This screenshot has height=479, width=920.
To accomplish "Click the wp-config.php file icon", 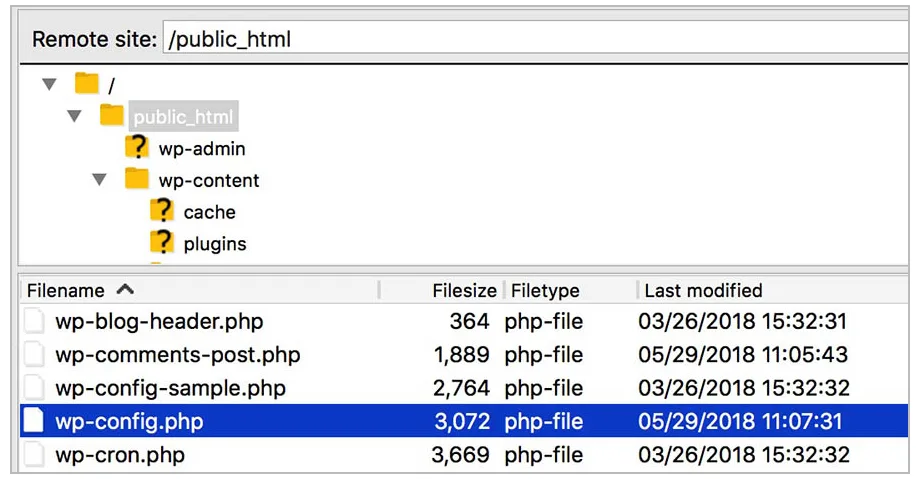I will (34, 421).
